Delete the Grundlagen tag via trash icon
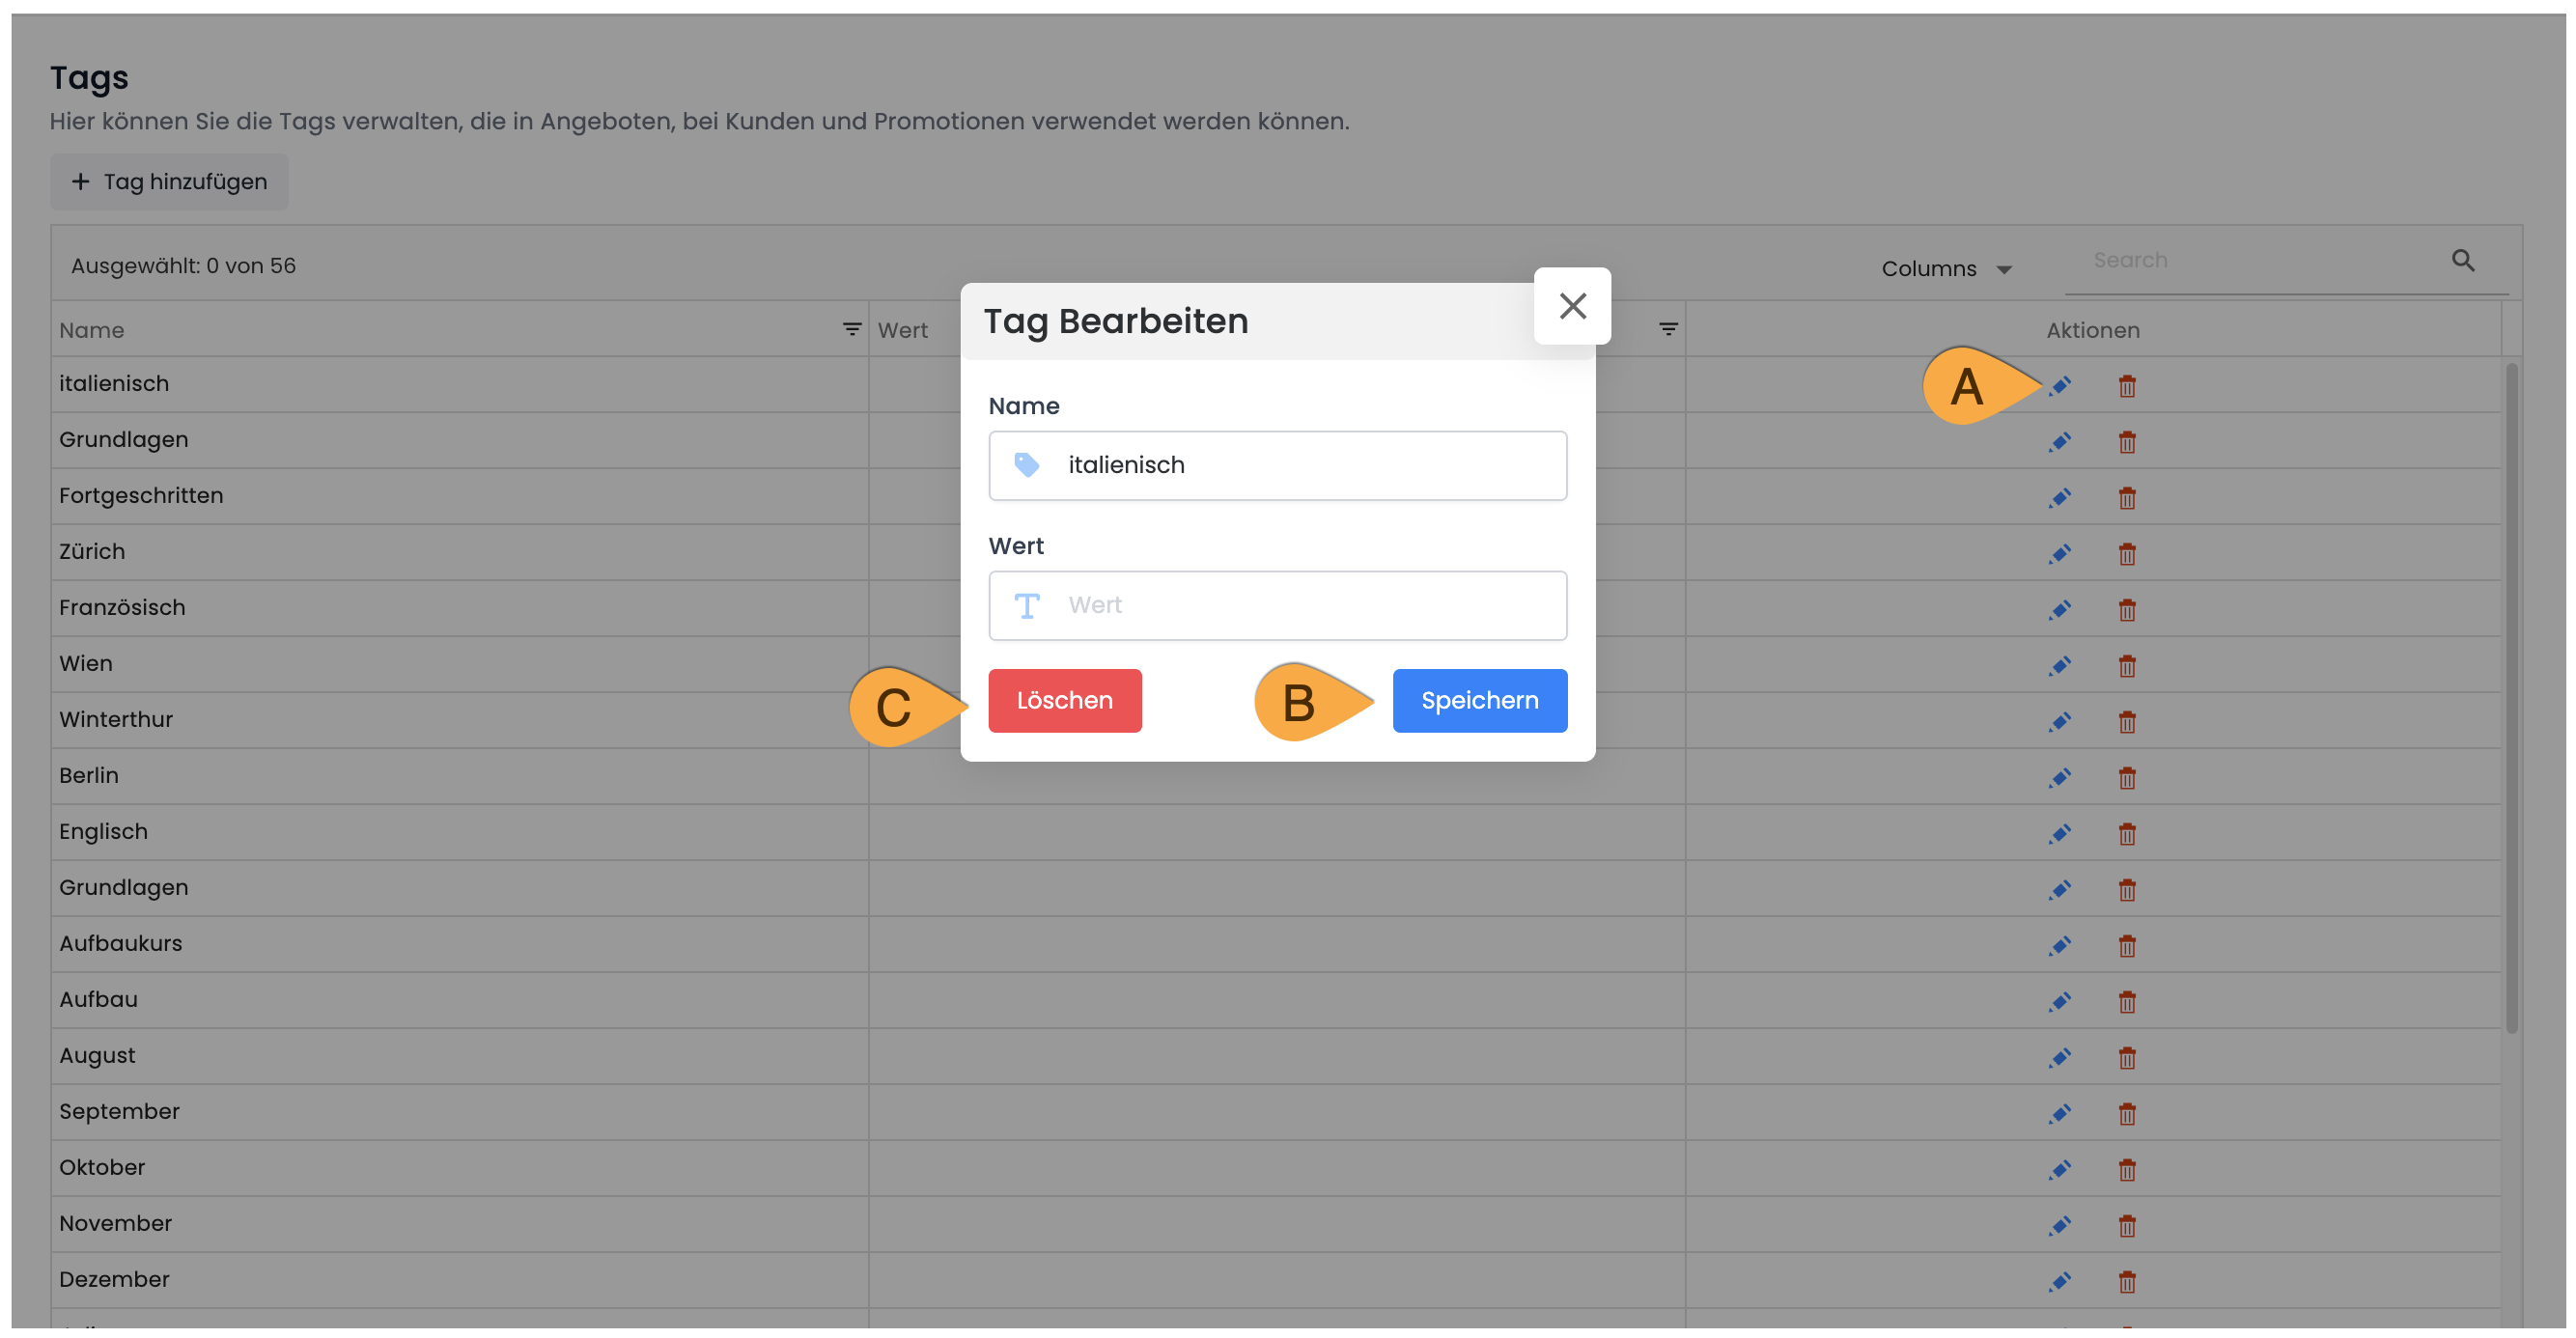 [2127, 442]
